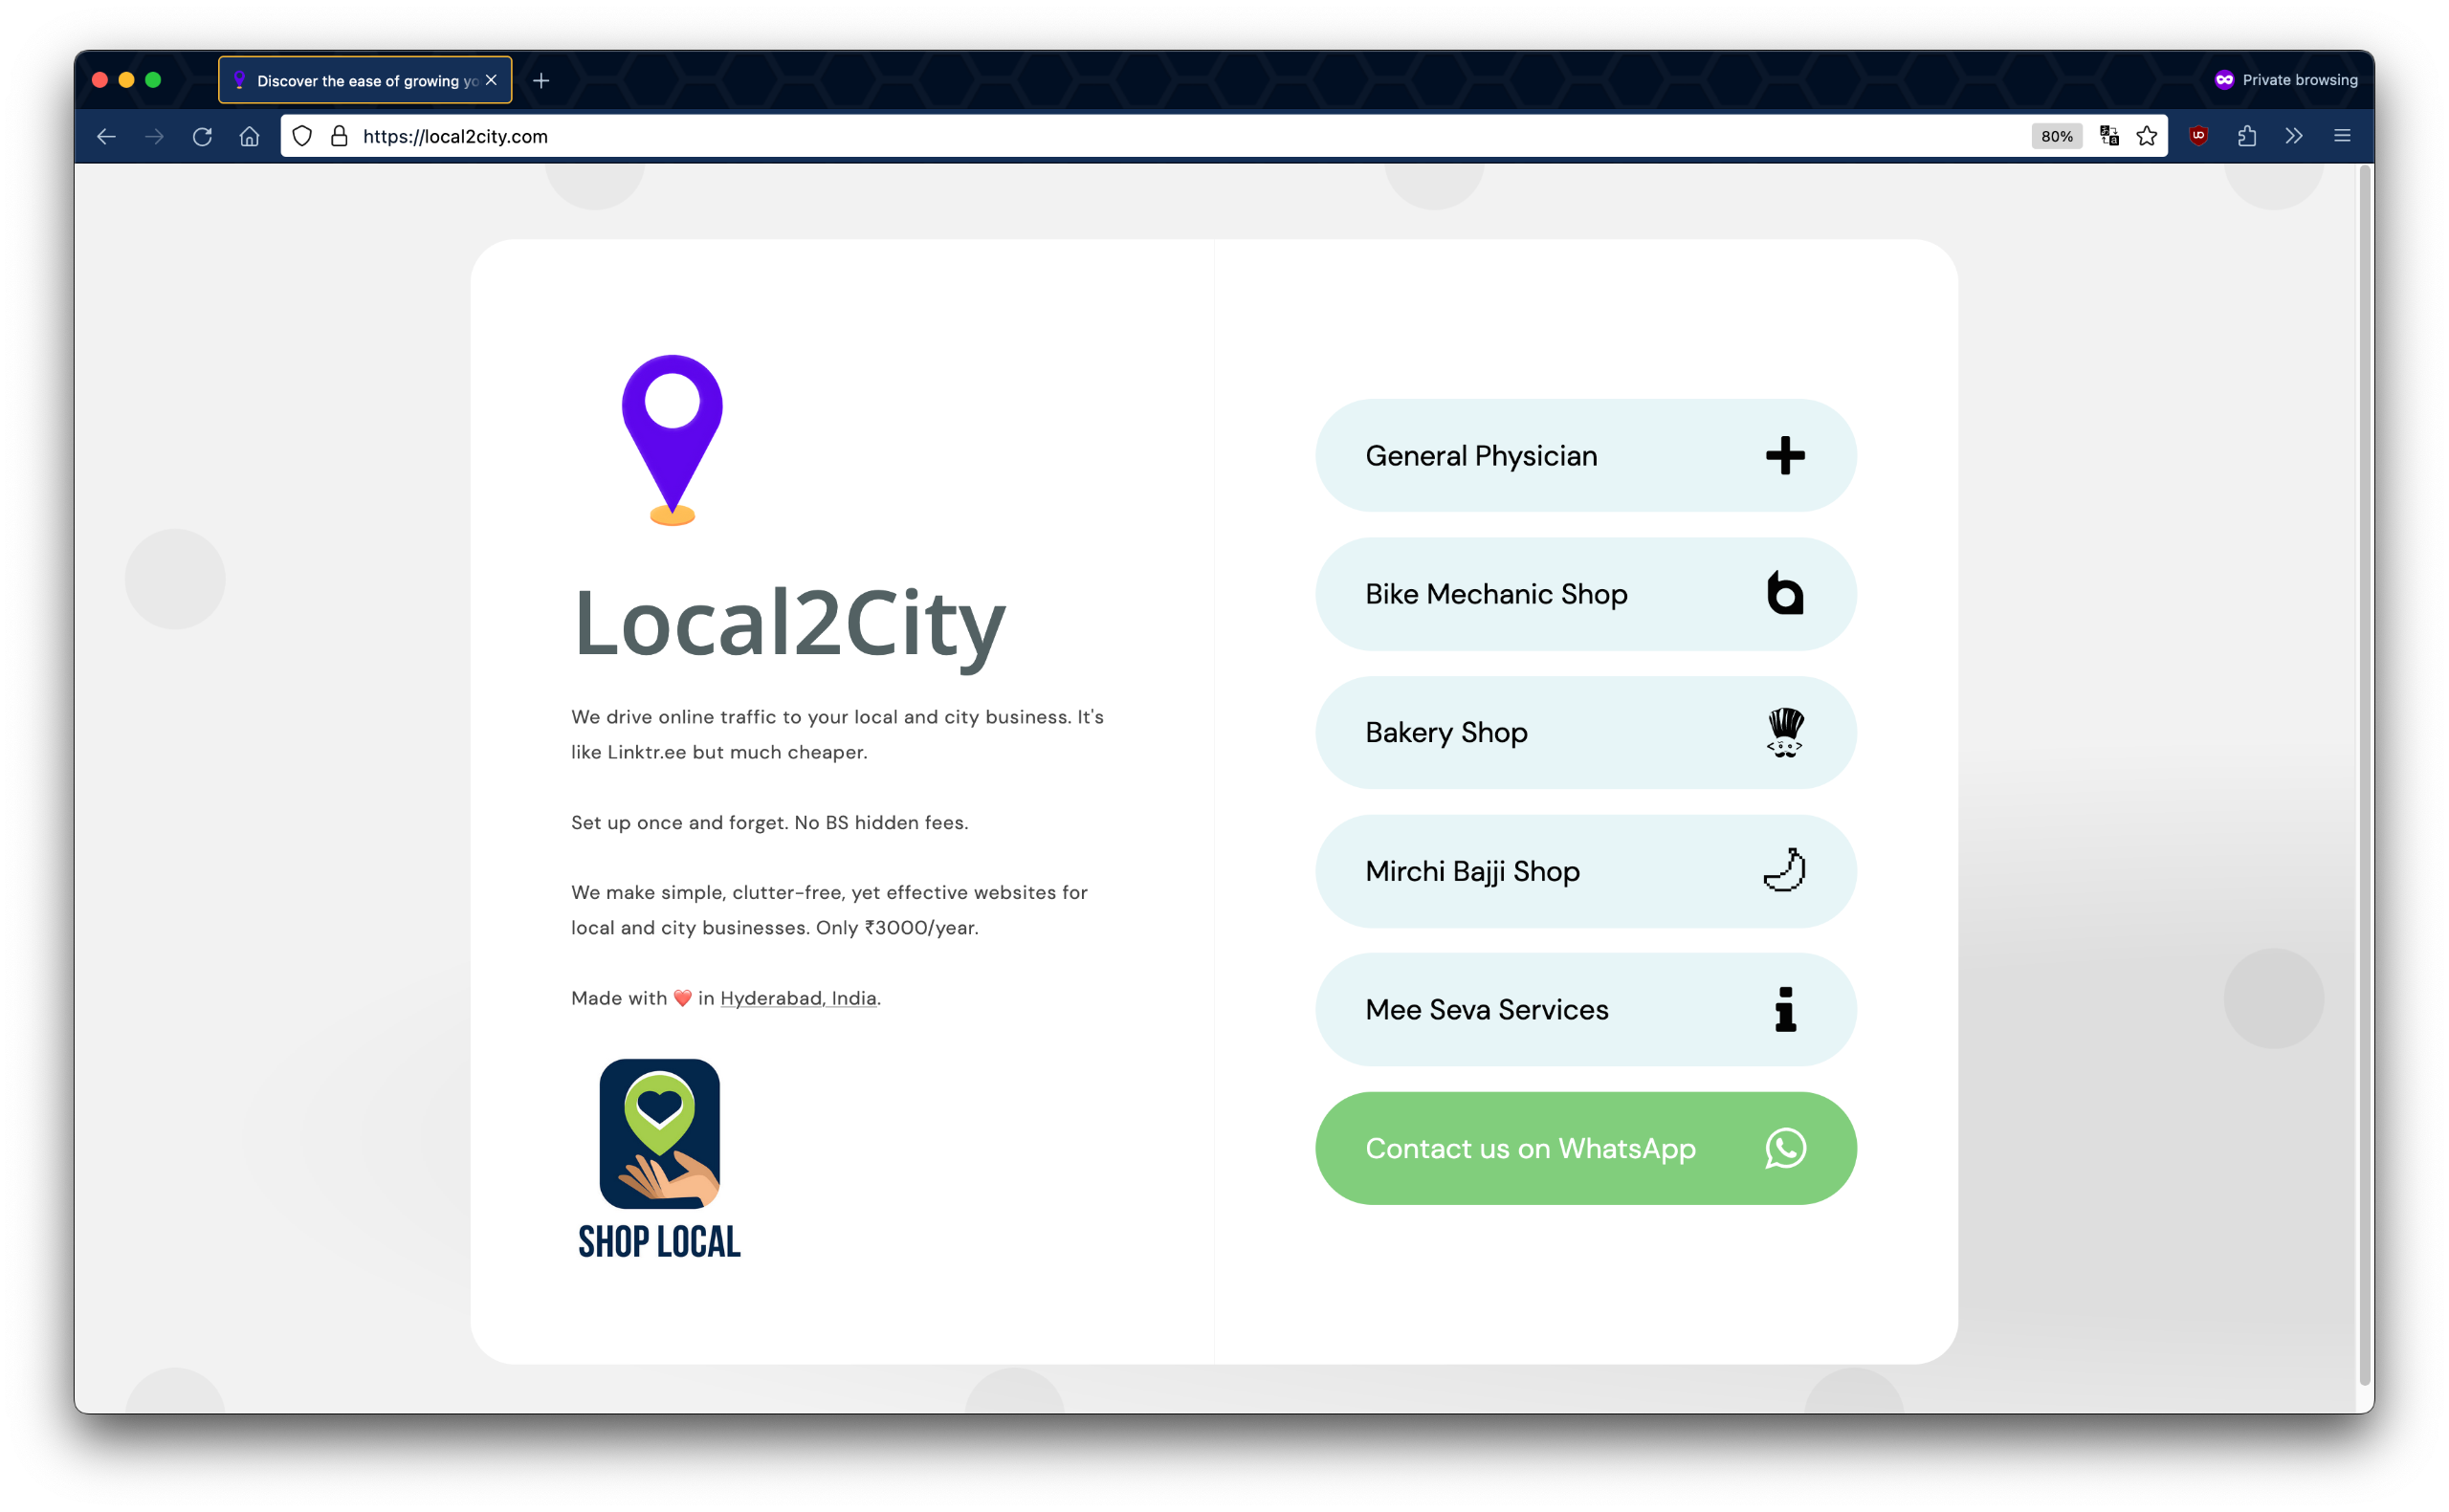Open a new tab with plus button

pos(541,80)
